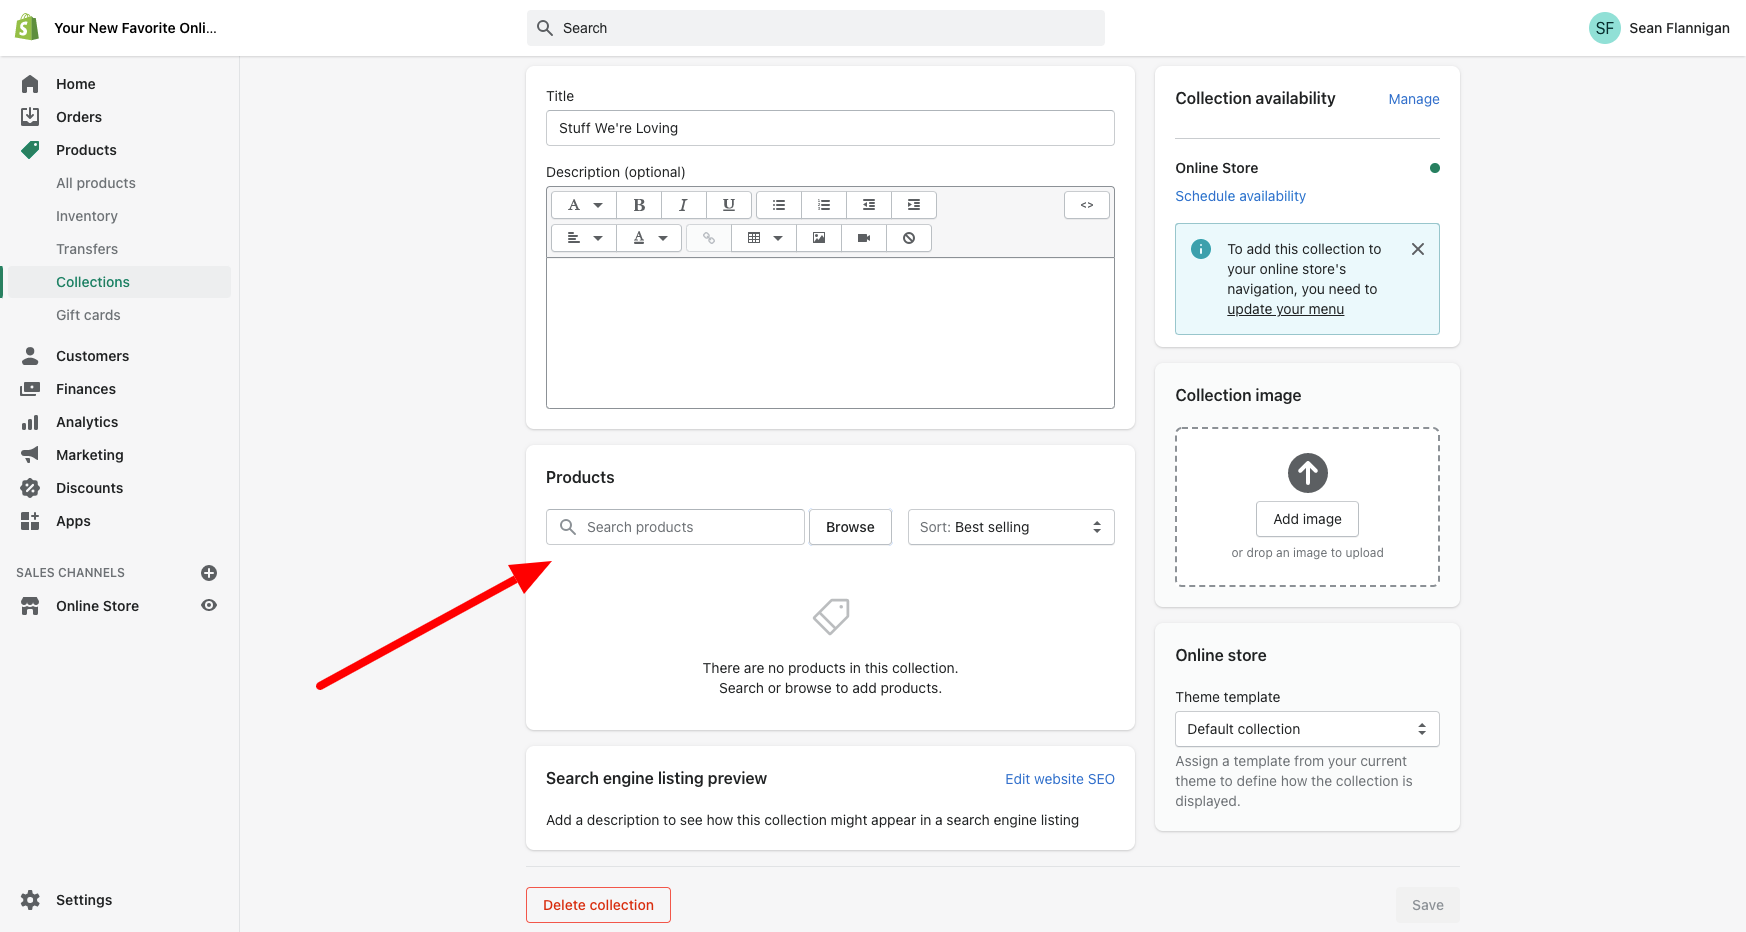This screenshot has height=932, width=1746.
Task: Switch the description editor to HTML view
Action: pos(1086,204)
